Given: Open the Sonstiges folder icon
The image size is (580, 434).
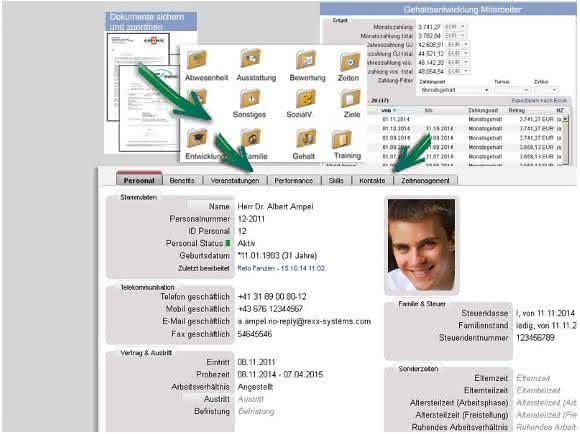Looking at the screenshot, I should (x=250, y=98).
